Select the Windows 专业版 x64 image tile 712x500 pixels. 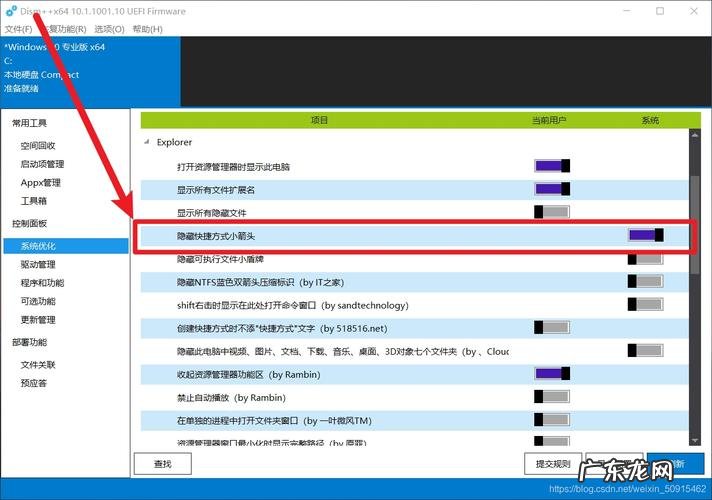90,68
